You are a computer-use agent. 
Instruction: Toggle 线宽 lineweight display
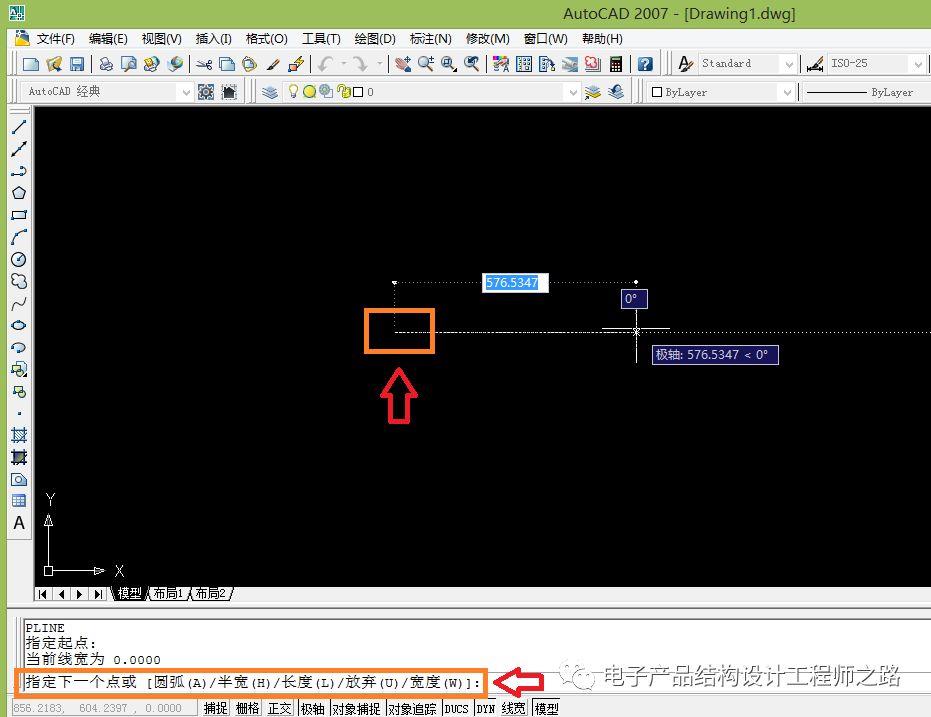(x=514, y=708)
